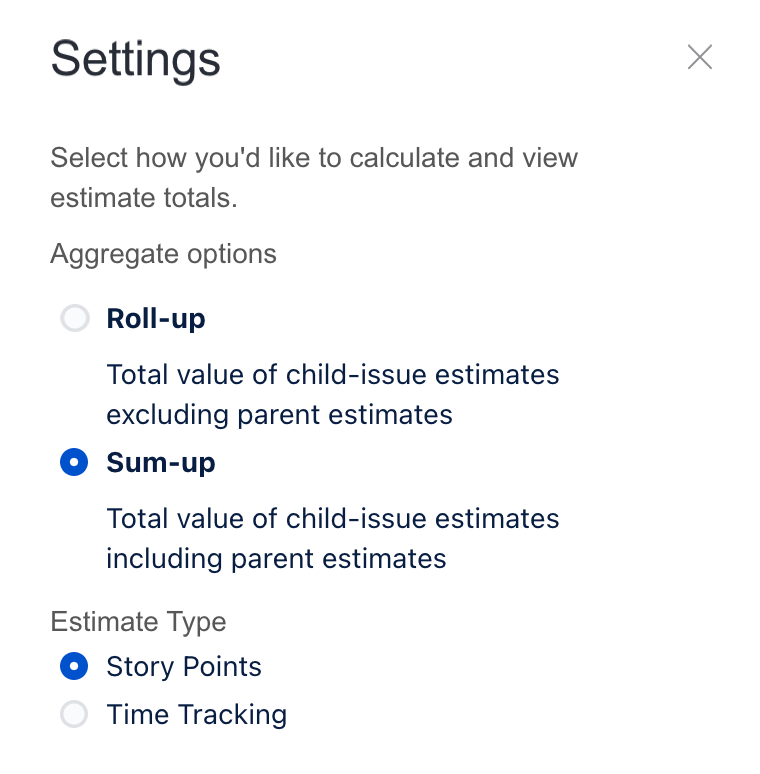Select the Roll-up radio button circle
760x774 pixels.
click(x=75, y=318)
